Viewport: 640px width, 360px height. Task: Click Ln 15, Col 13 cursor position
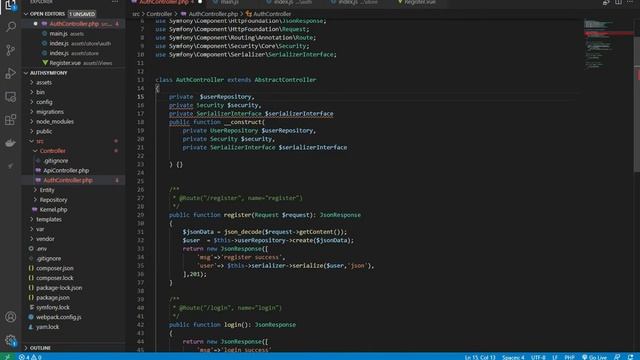point(480,357)
